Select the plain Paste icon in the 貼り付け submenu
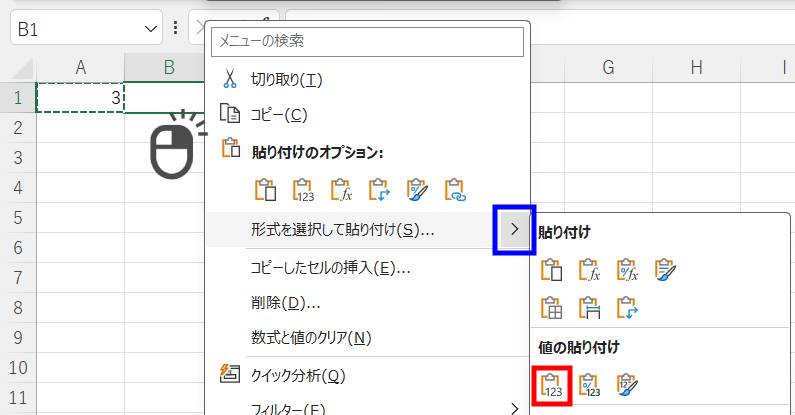The width and height of the screenshot is (795, 415). pyautogui.click(x=551, y=270)
